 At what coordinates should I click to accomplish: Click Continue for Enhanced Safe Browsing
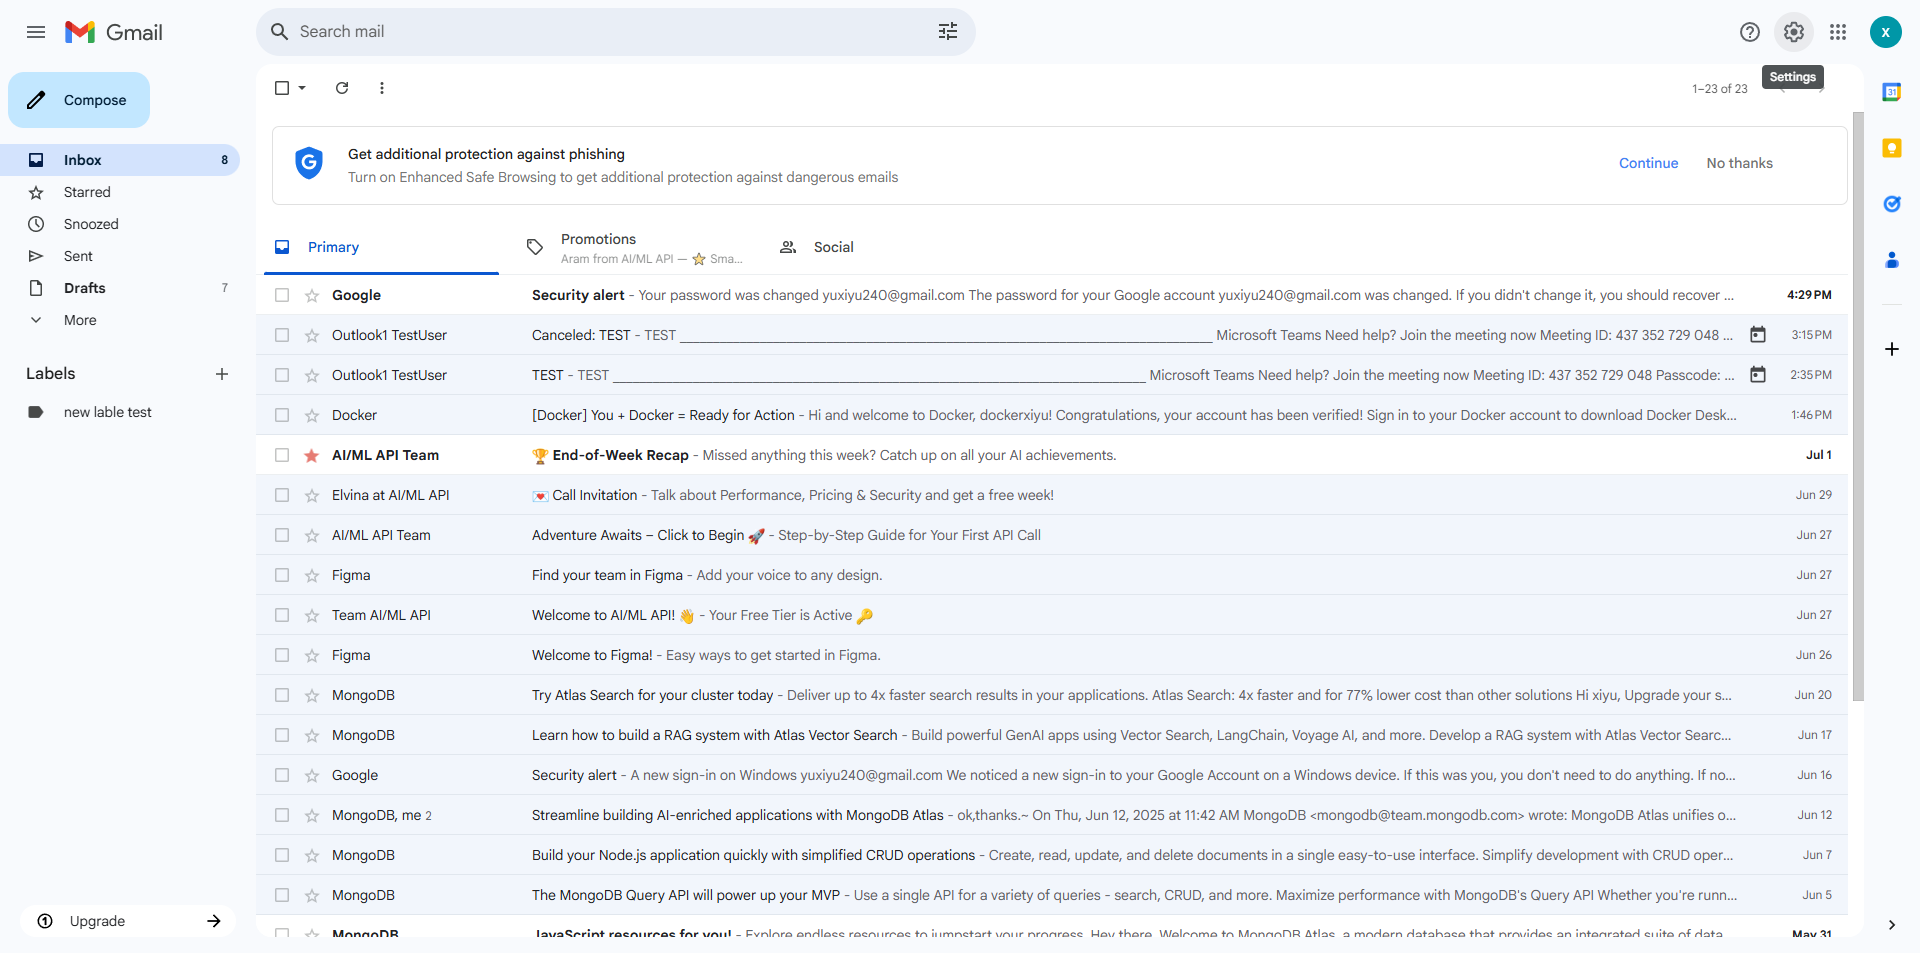coord(1648,163)
